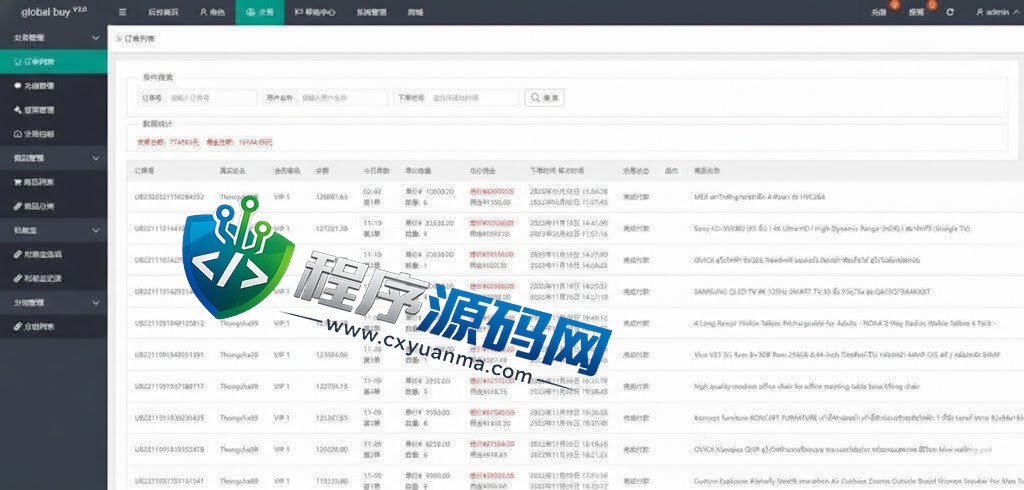Open the person-icon role tab in top navigation
The image size is (1024, 490).
coord(212,12)
